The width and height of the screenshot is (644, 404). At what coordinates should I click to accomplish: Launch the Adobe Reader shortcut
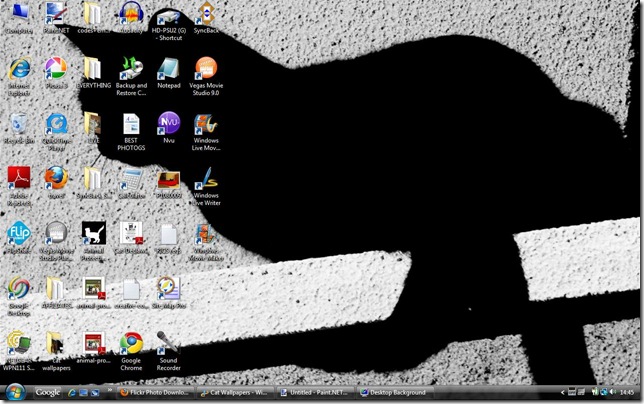19,186
